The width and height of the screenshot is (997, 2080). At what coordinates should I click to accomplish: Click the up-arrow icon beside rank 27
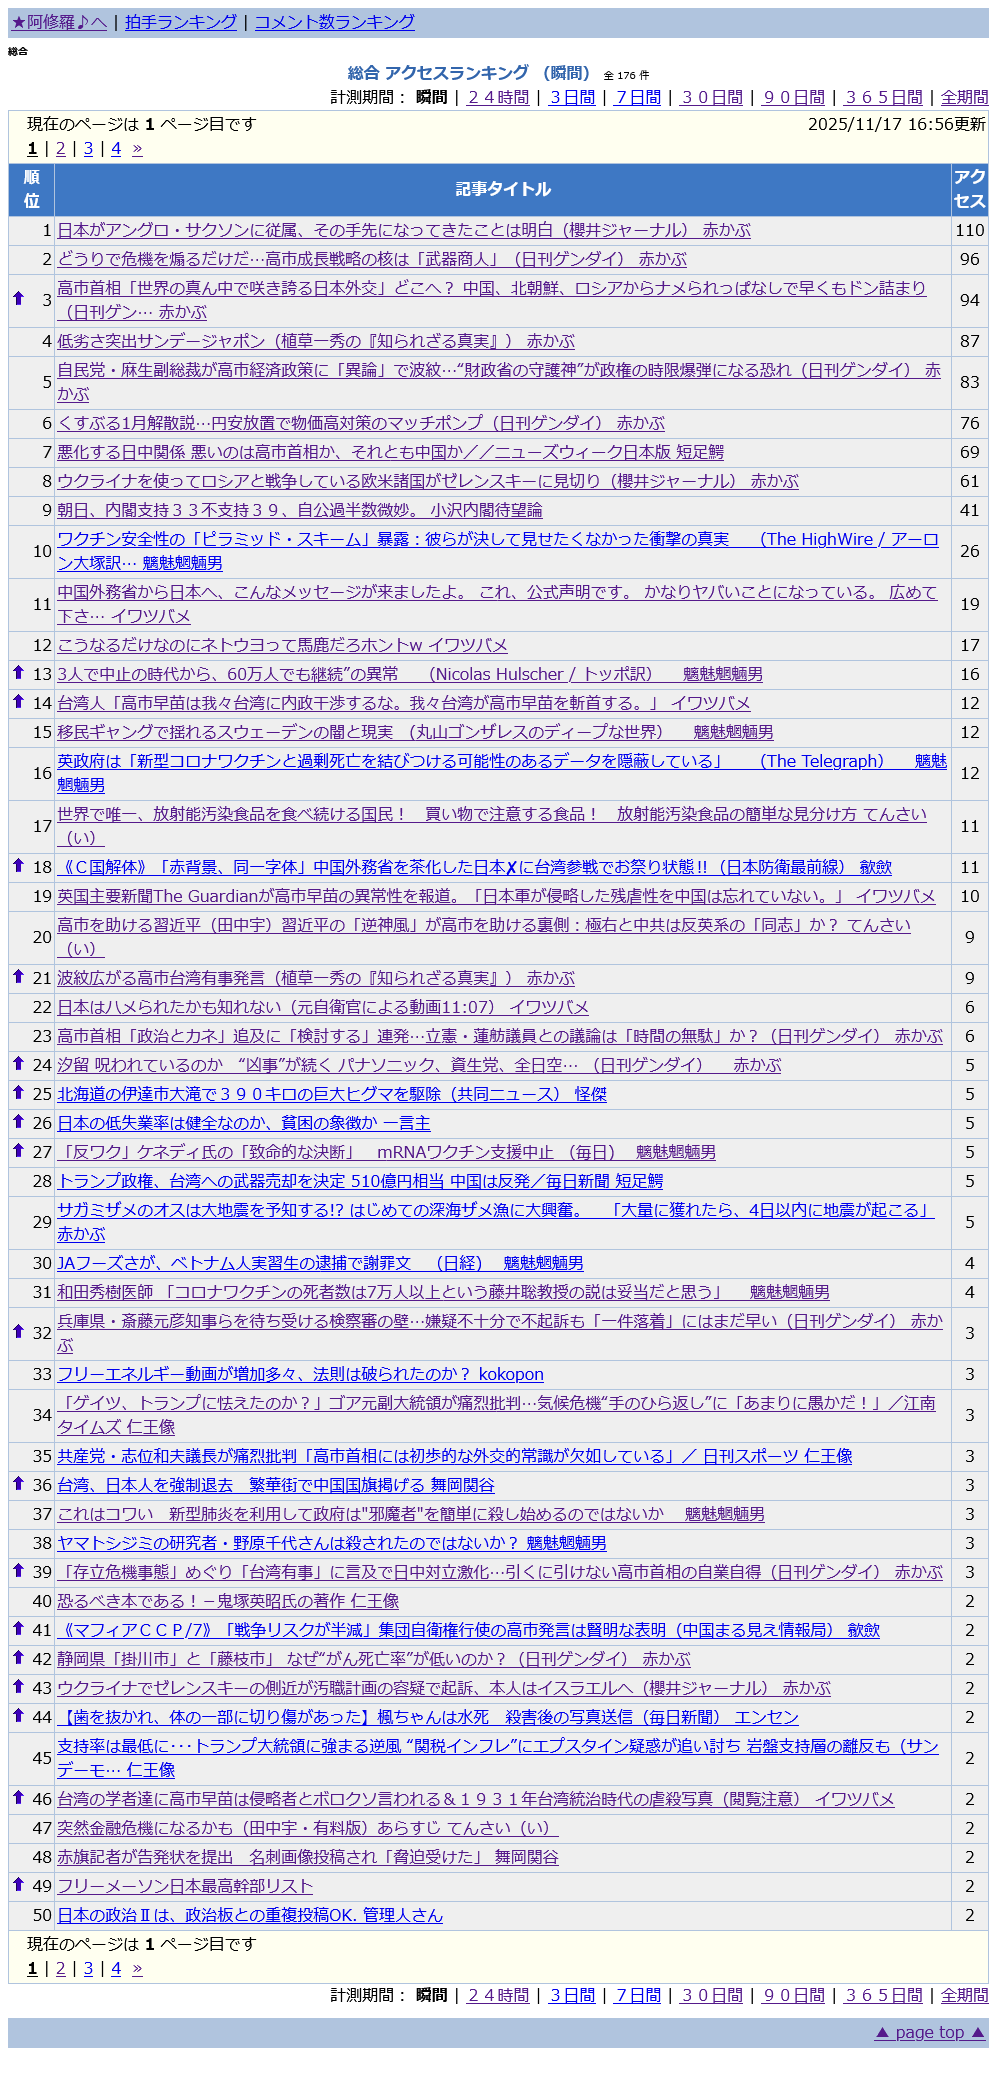(x=18, y=1151)
